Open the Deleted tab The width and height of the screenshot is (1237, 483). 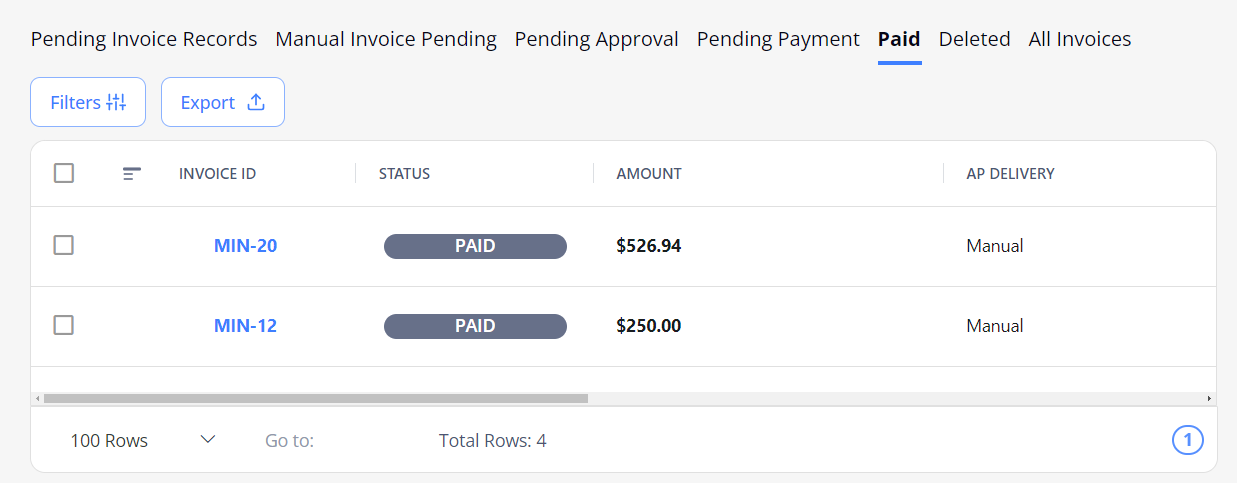pos(974,40)
